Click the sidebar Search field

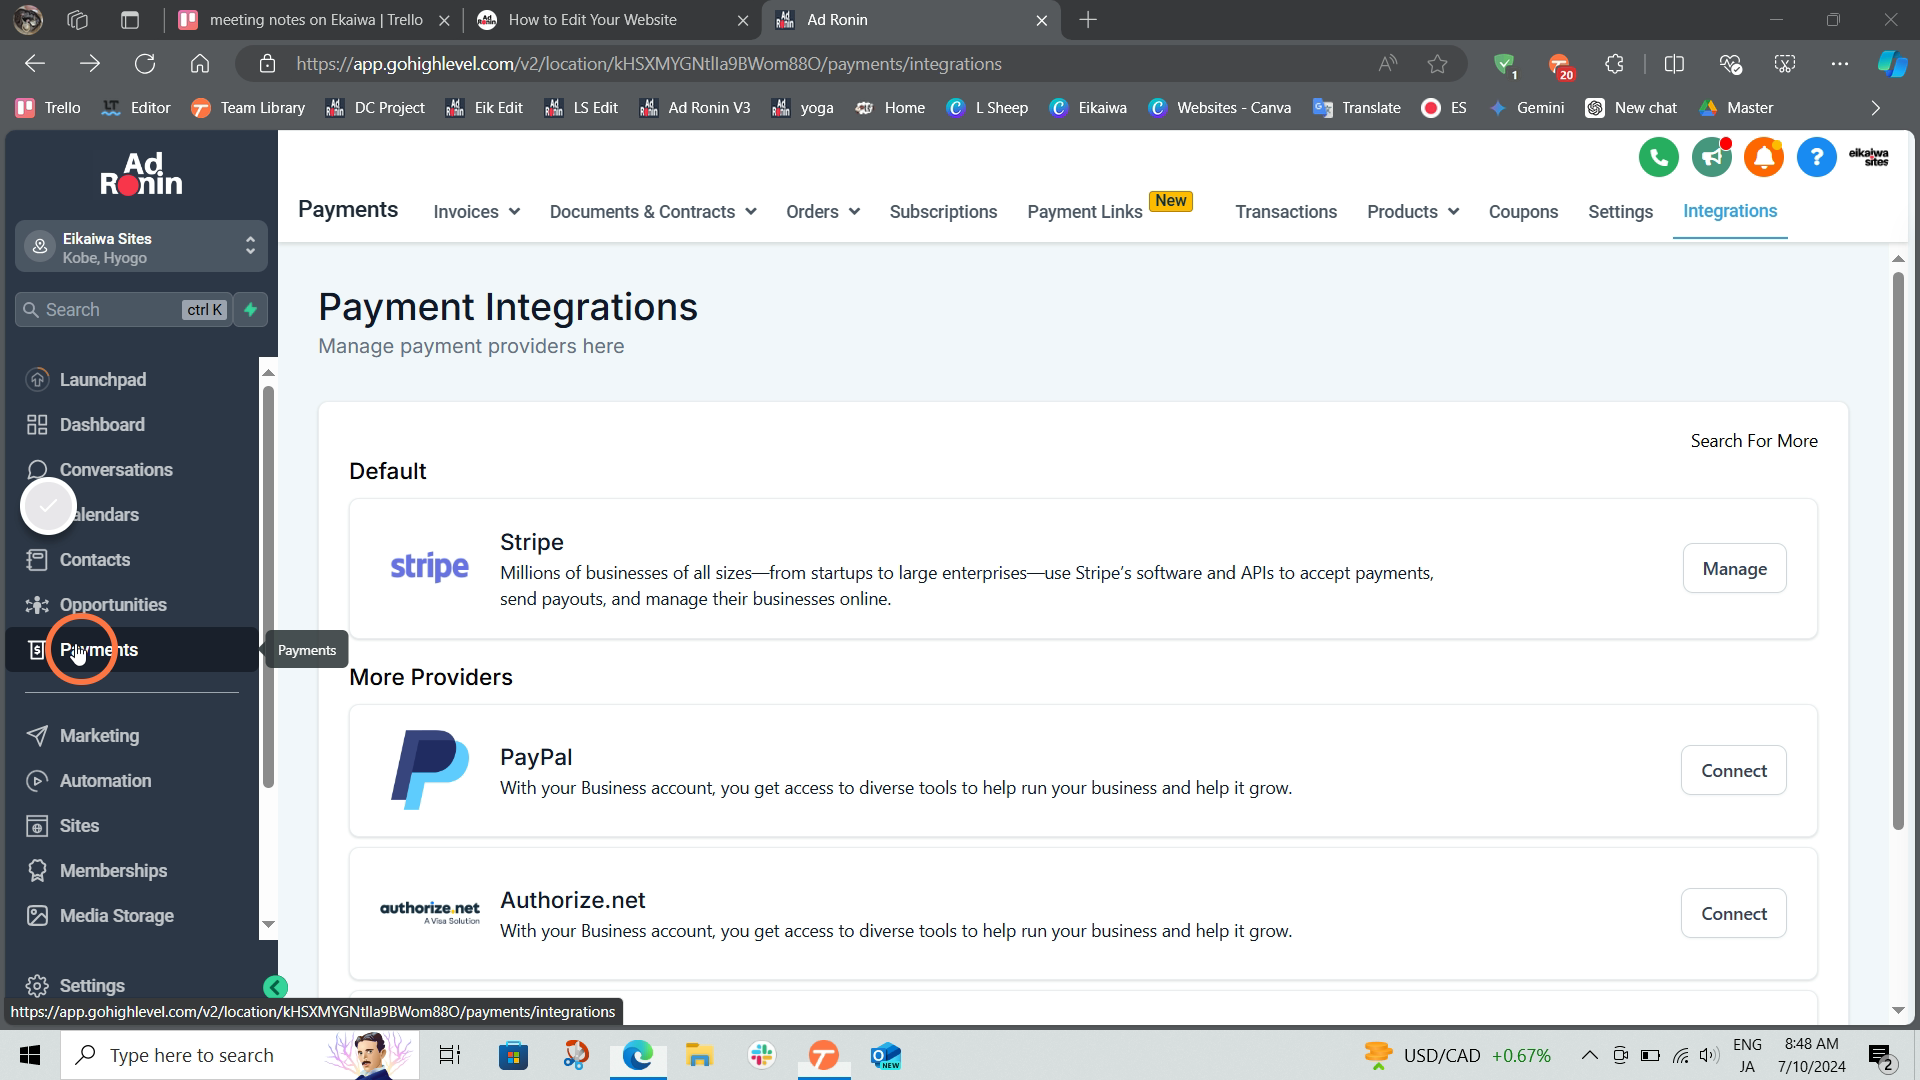point(123,310)
